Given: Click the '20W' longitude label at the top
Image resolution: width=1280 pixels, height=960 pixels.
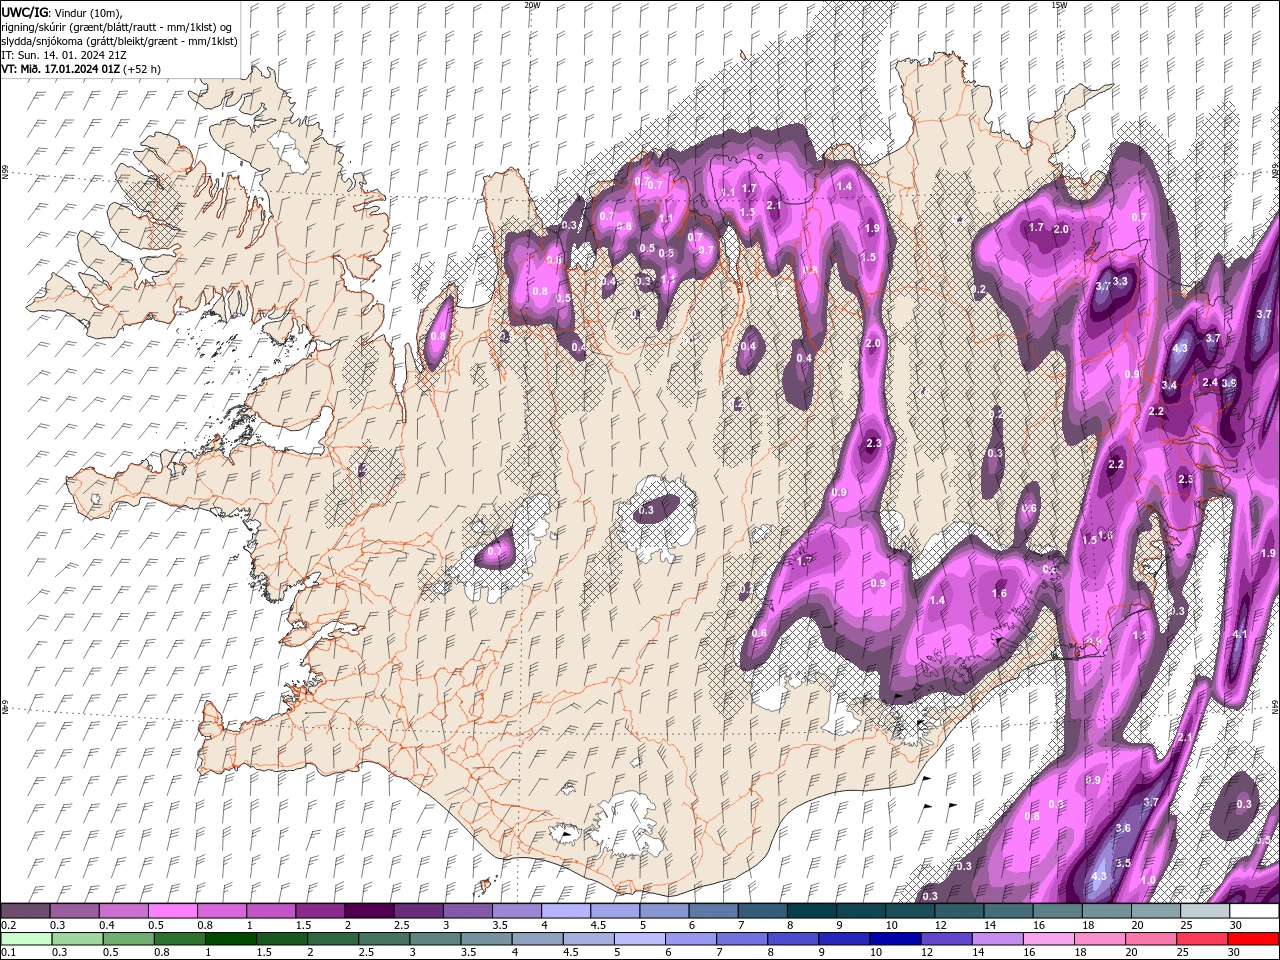Looking at the screenshot, I should coord(532,5).
